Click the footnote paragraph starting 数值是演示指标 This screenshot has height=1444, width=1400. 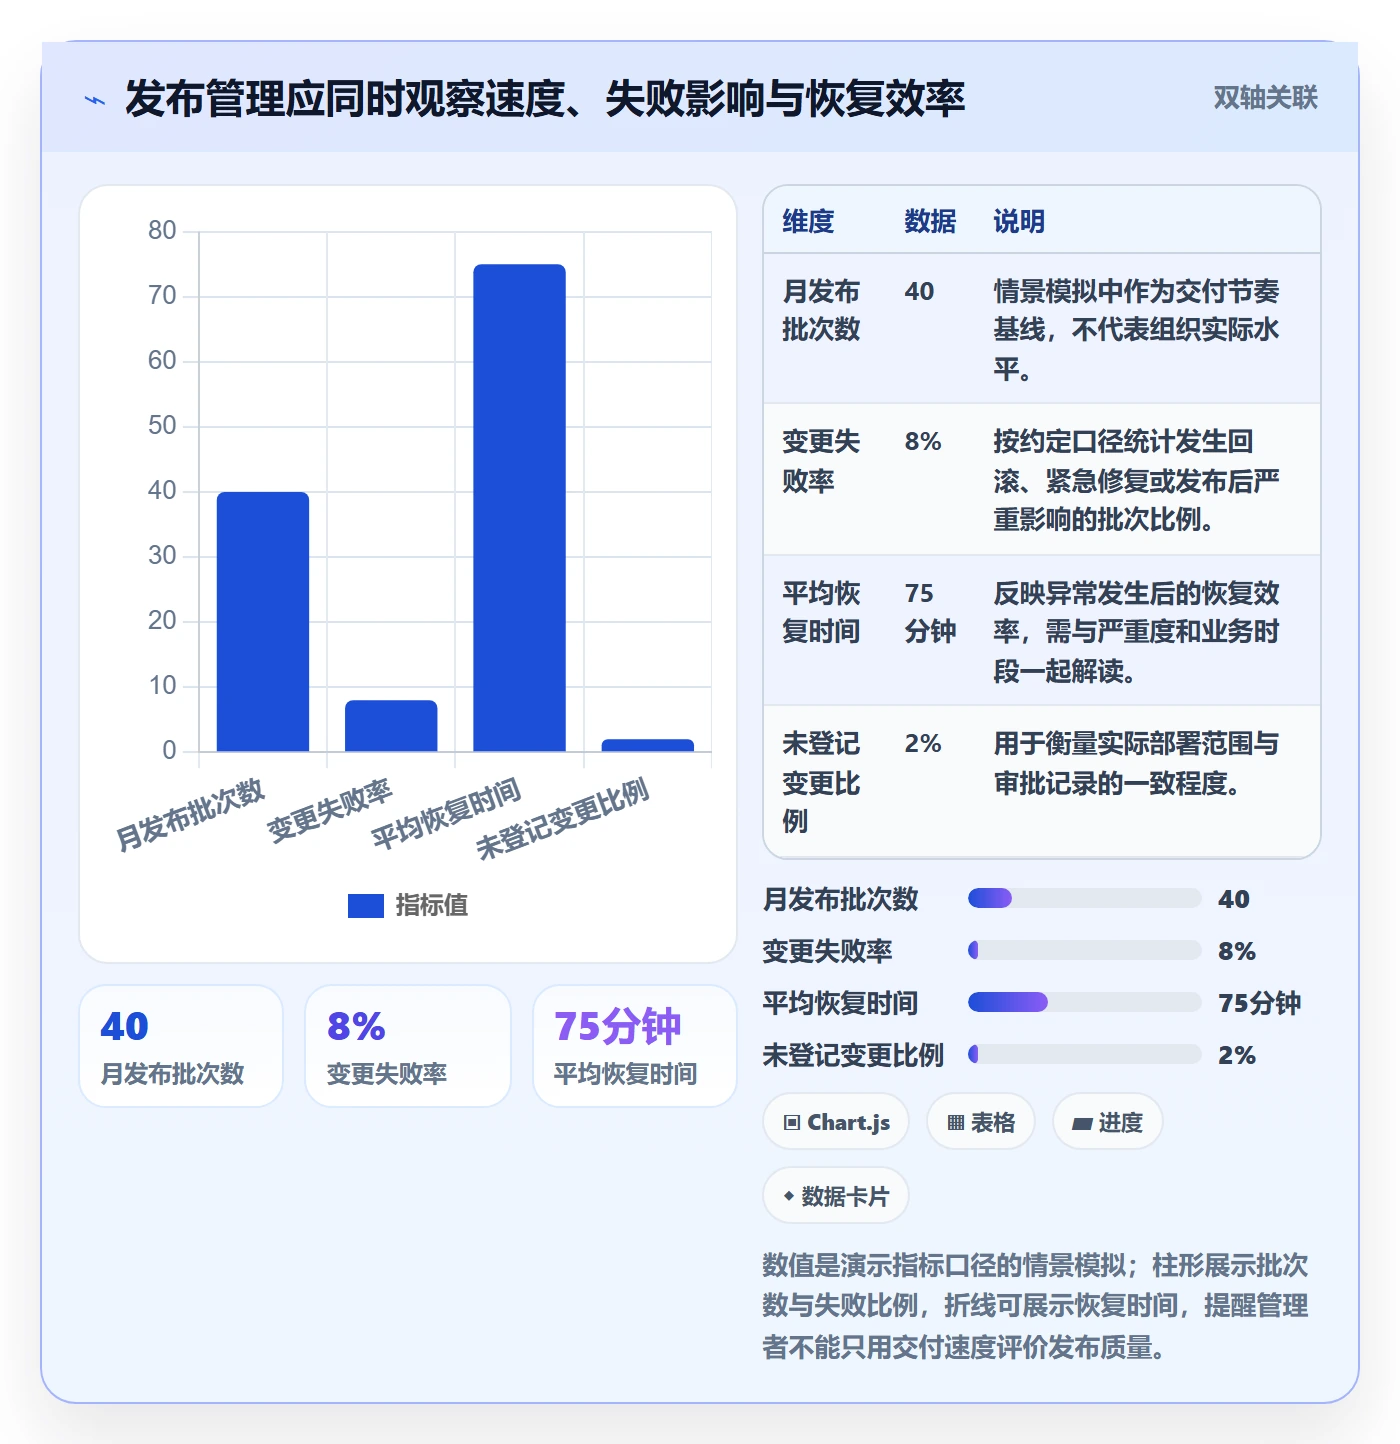point(1035,1306)
